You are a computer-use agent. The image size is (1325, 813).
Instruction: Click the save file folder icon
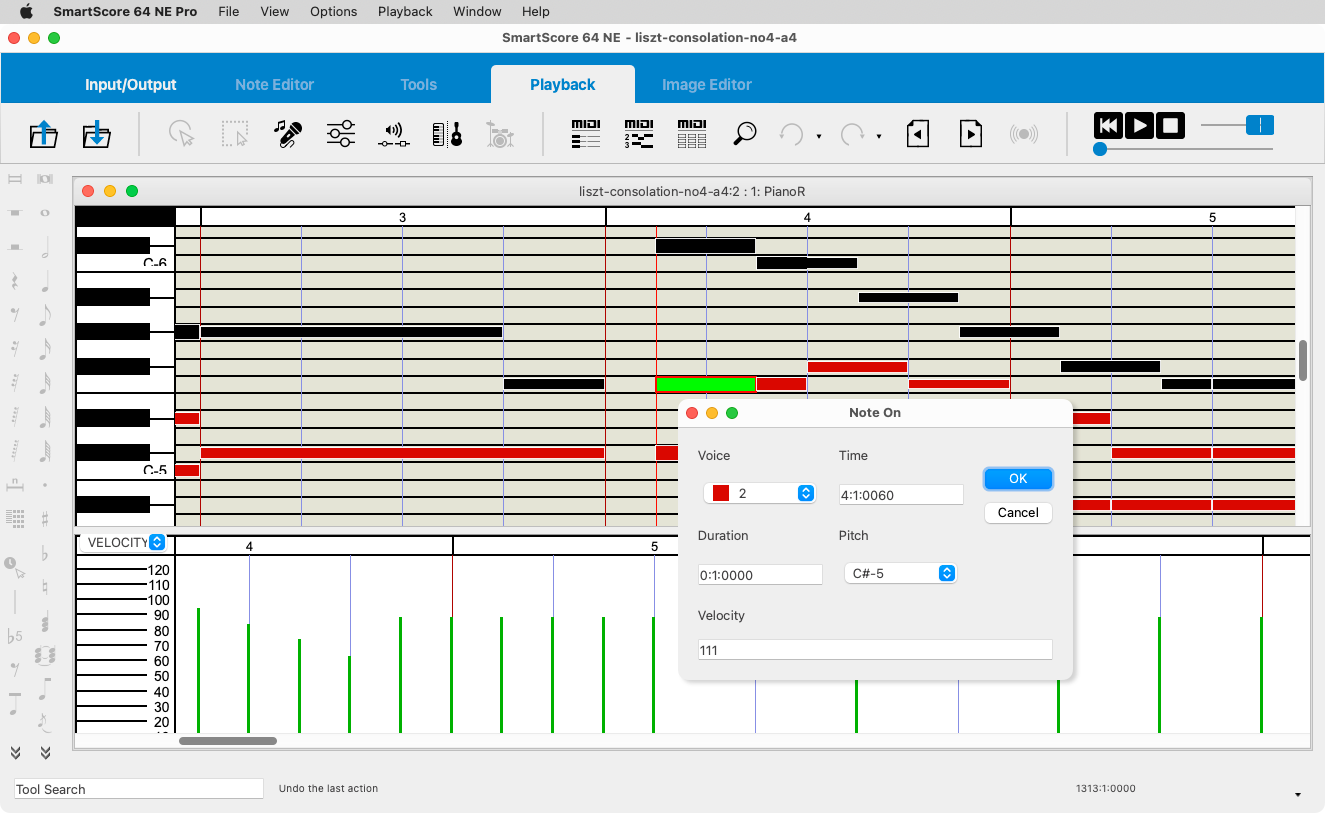click(x=96, y=133)
